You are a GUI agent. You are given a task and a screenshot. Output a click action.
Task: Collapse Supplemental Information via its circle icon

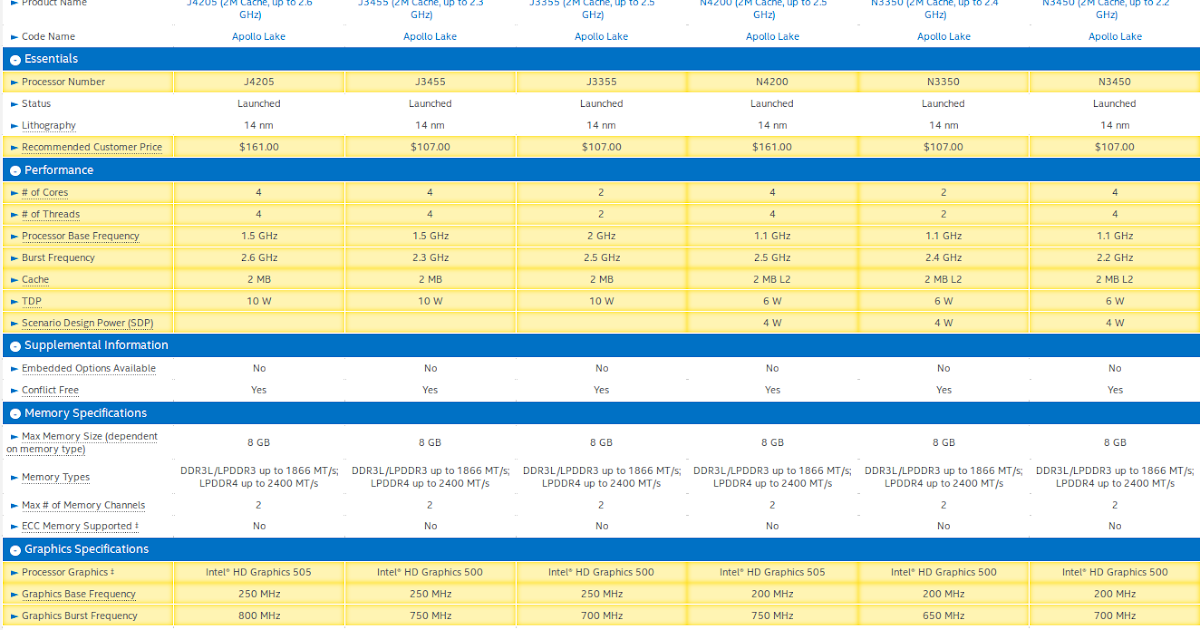coord(15,346)
